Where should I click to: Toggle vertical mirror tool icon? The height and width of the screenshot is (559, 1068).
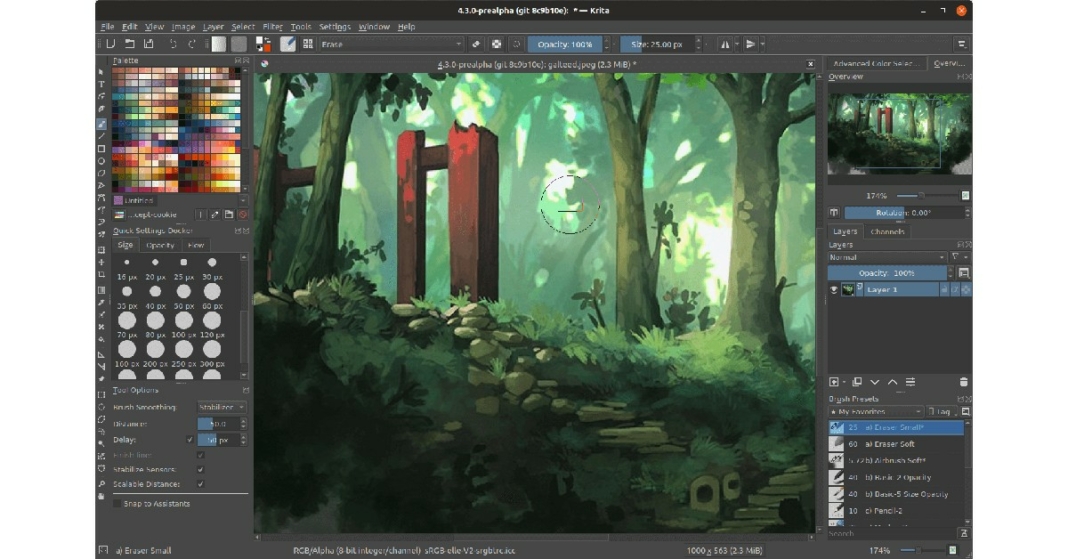(750, 44)
